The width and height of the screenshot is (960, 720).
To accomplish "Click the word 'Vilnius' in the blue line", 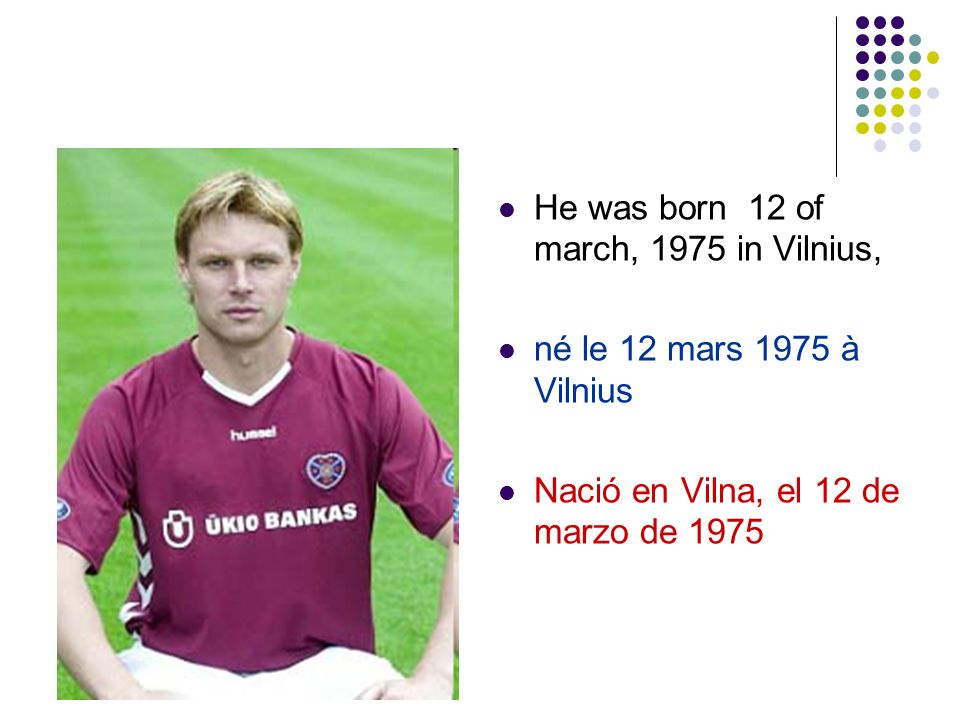I will pyautogui.click(x=583, y=391).
